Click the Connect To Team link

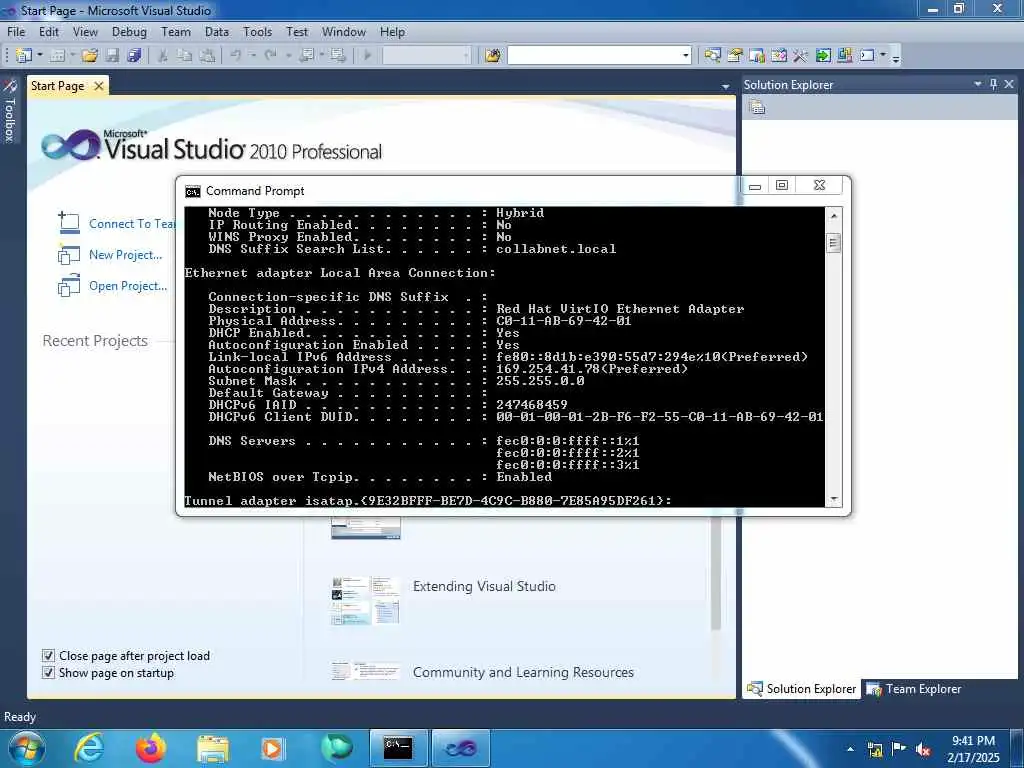[133, 224]
